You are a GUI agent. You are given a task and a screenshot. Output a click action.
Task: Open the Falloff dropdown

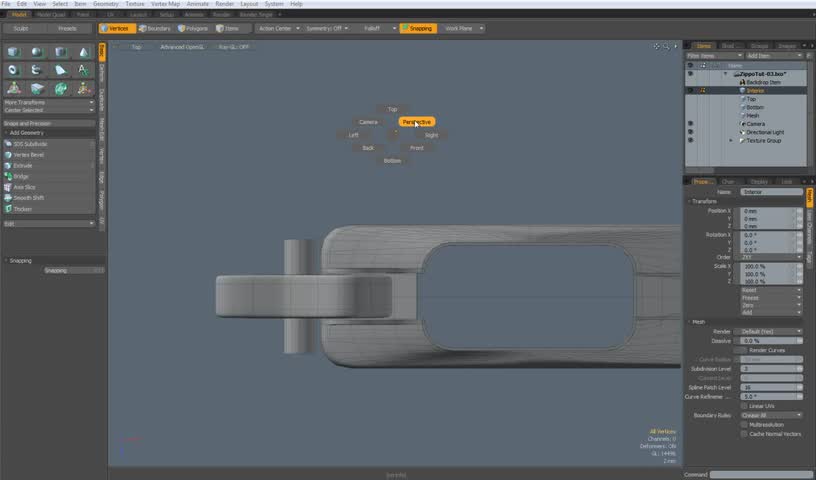pos(377,28)
